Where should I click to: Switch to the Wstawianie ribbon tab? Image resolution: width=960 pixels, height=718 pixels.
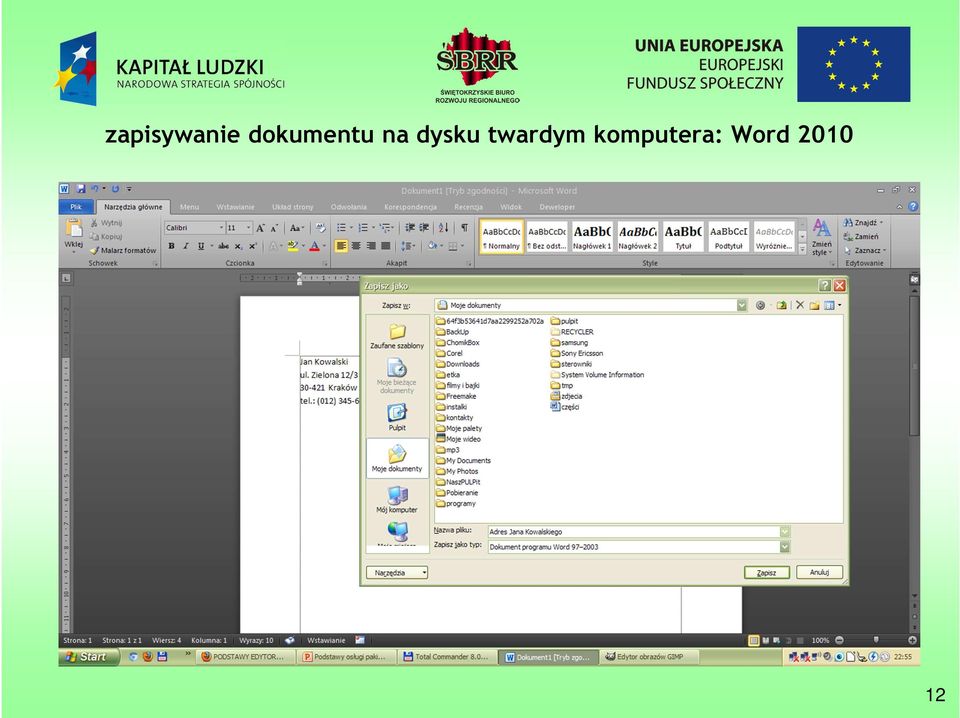pyautogui.click(x=235, y=207)
